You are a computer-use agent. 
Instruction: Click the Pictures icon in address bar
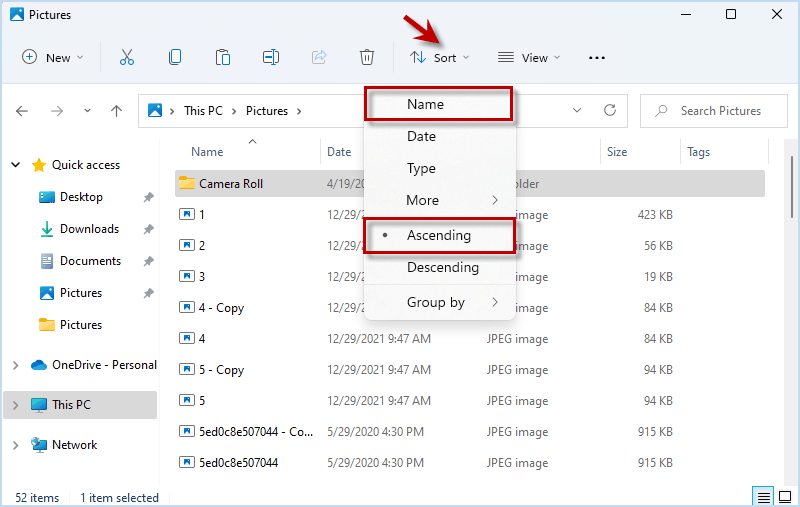[155, 110]
